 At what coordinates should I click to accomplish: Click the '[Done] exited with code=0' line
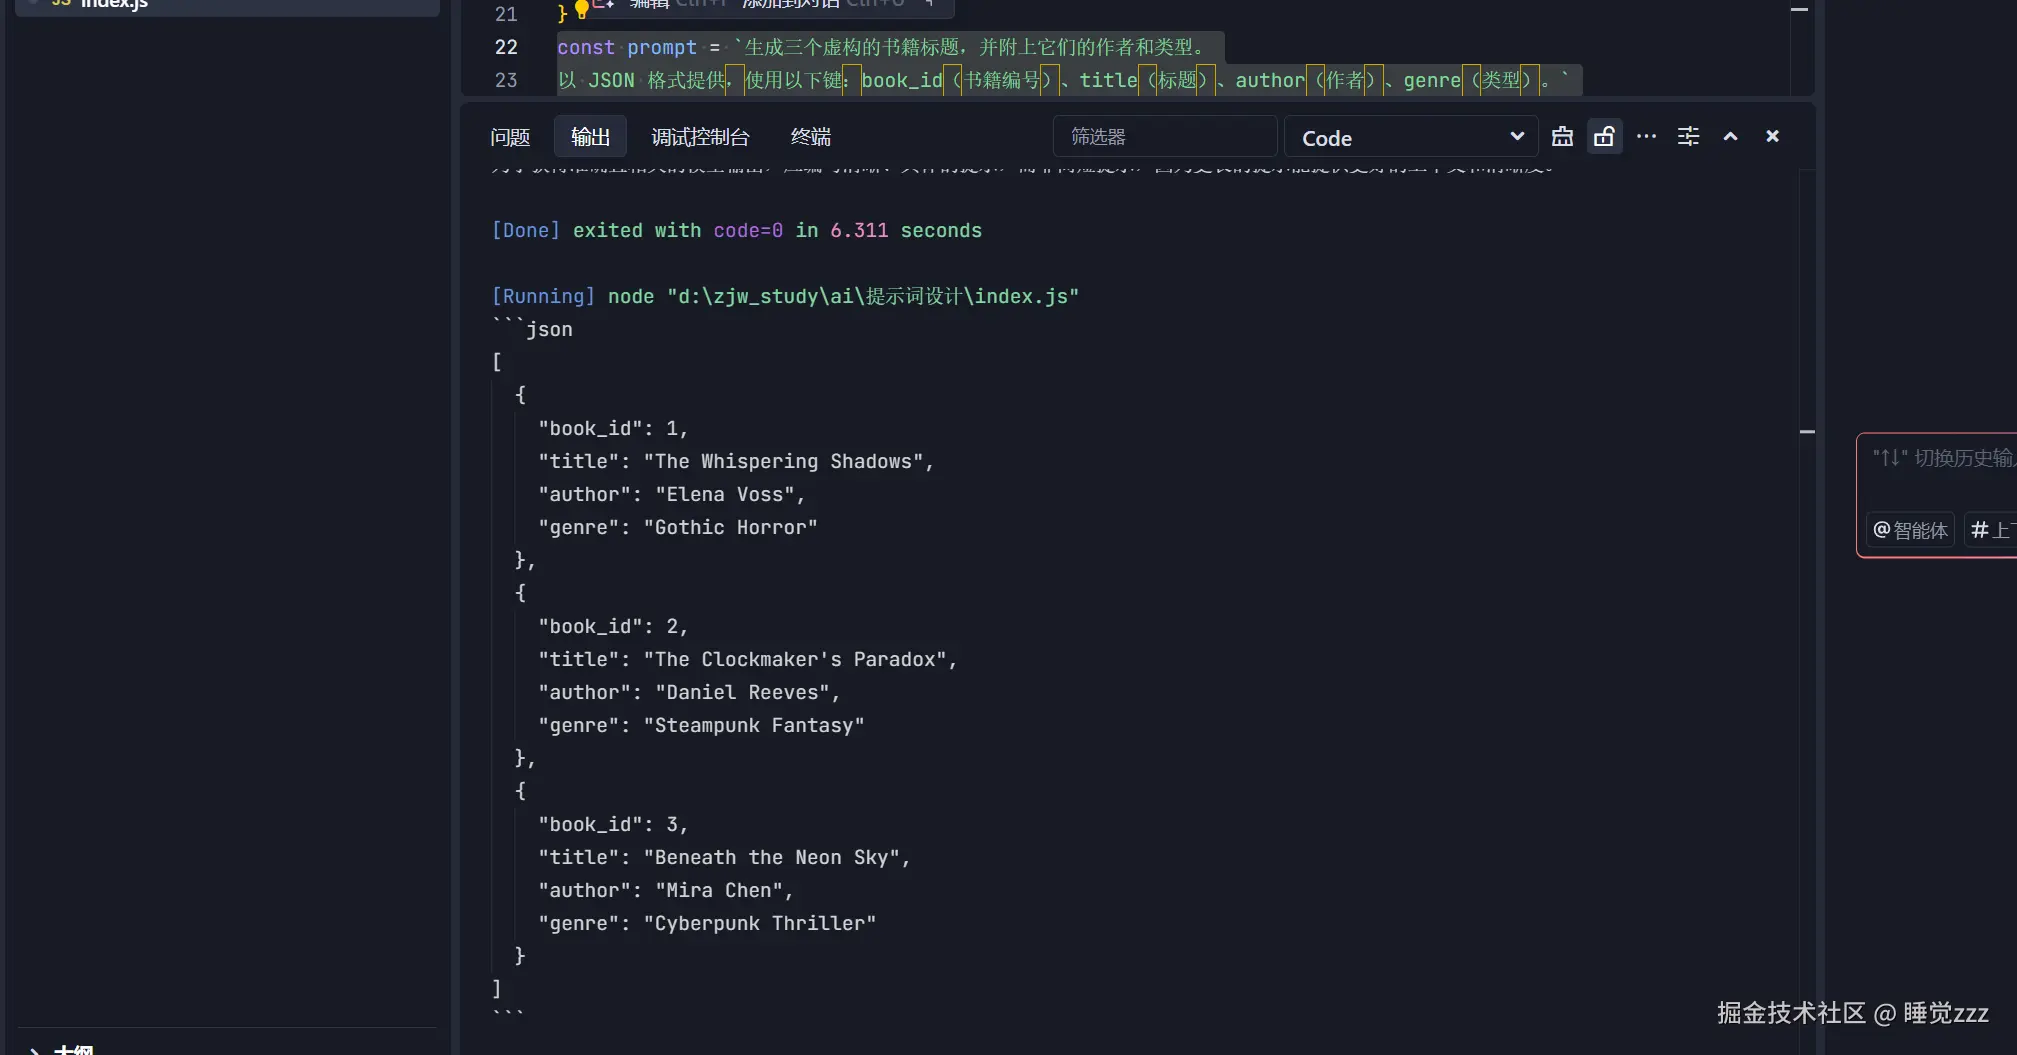[x=737, y=230]
